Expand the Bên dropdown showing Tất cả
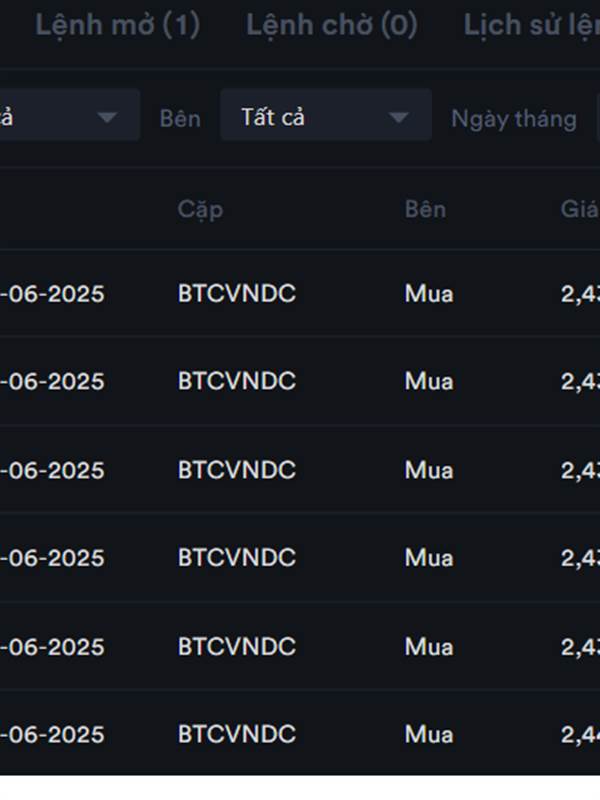This screenshot has width=600, height=800. point(326,115)
